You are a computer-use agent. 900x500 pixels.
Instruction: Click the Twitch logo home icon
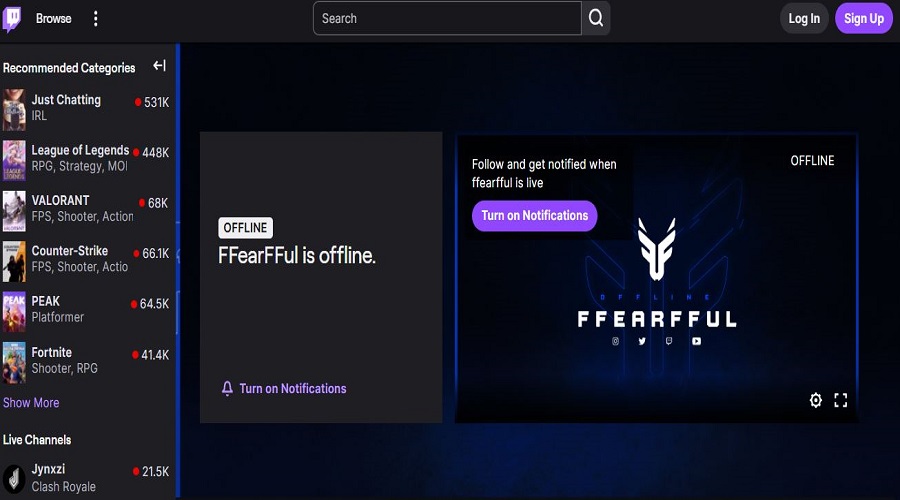click(11, 19)
